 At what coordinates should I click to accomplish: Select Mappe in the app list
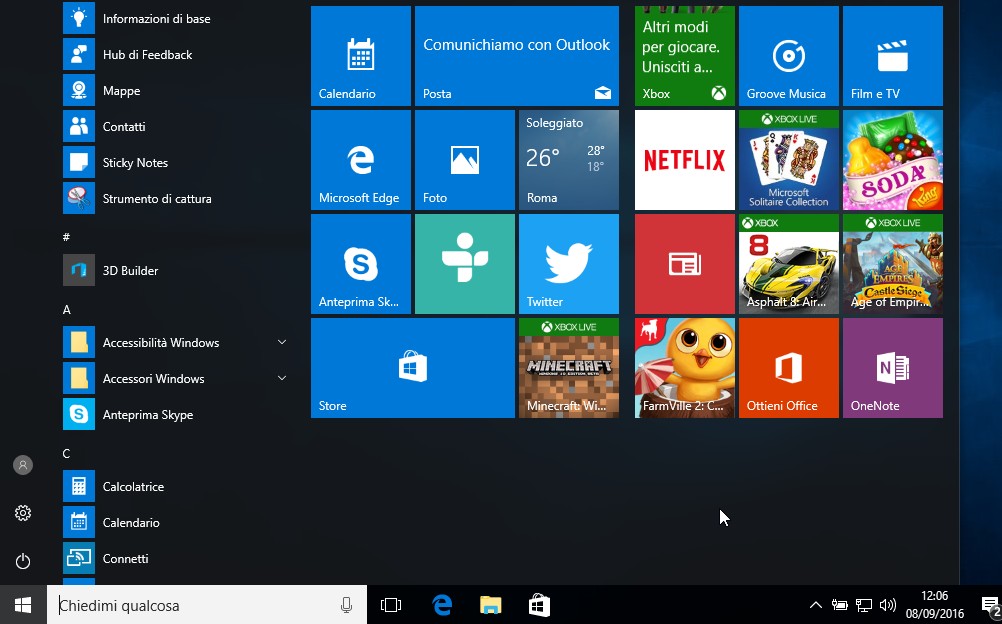click(177, 91)
